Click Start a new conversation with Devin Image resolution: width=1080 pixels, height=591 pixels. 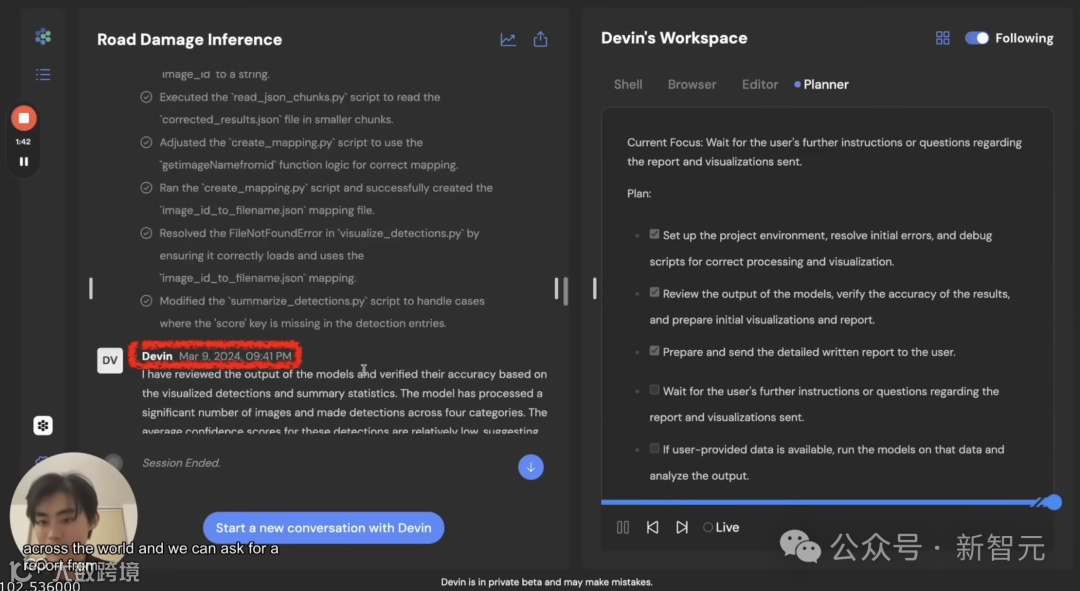click(x=323, y=528)
